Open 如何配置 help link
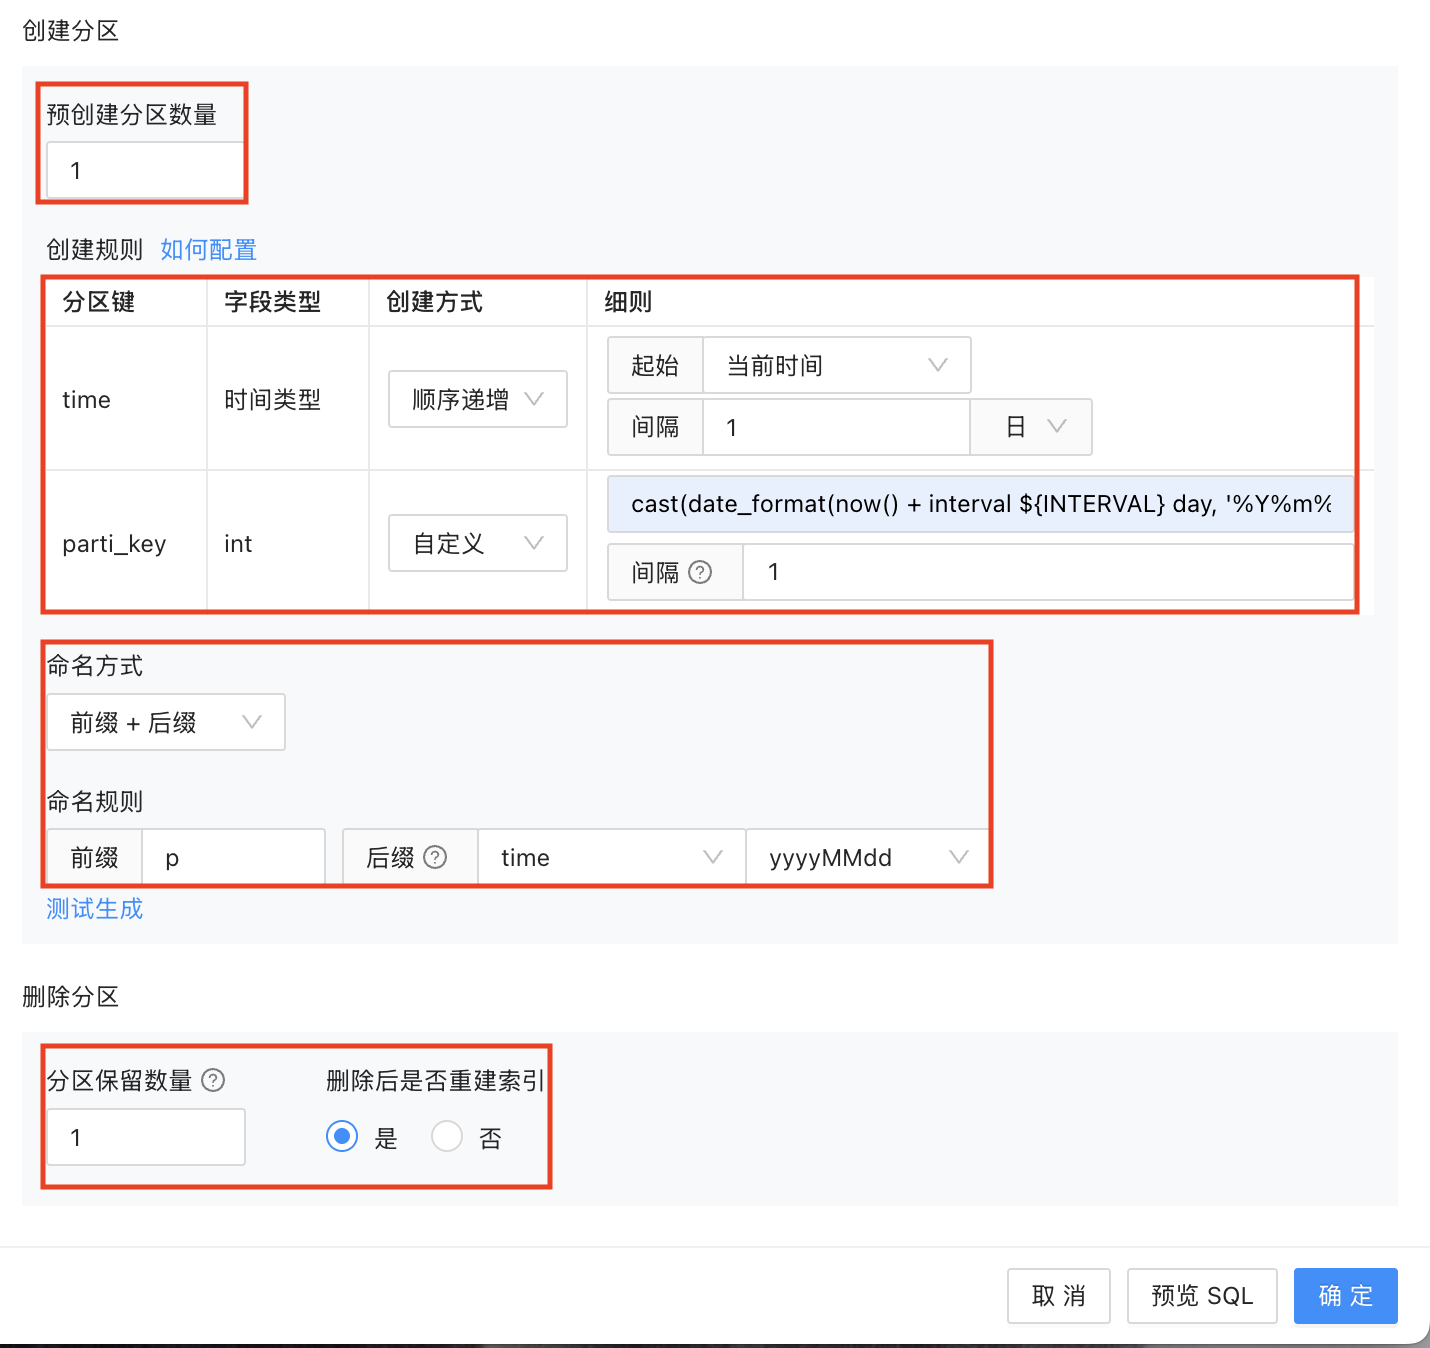 pyautogui.click(x=208, y=249)
